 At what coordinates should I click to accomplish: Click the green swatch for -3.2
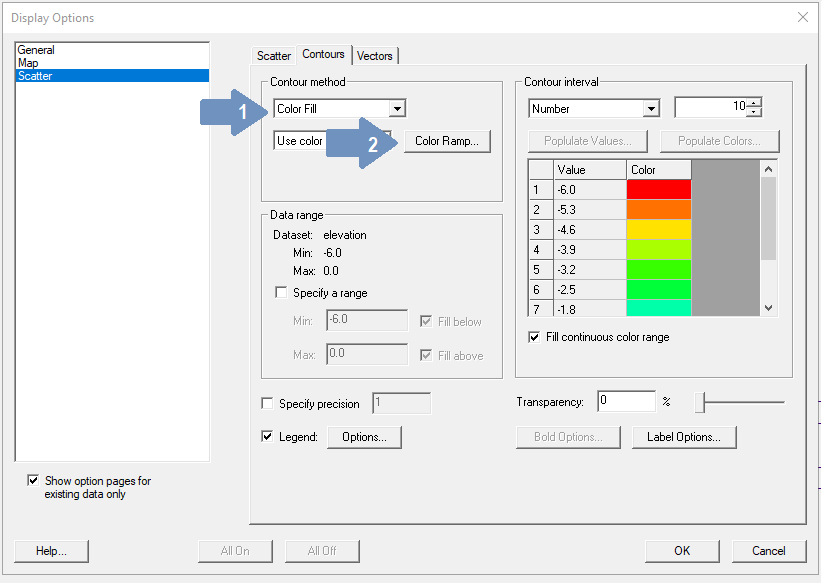pyautogui.click(x=659, y=269)
